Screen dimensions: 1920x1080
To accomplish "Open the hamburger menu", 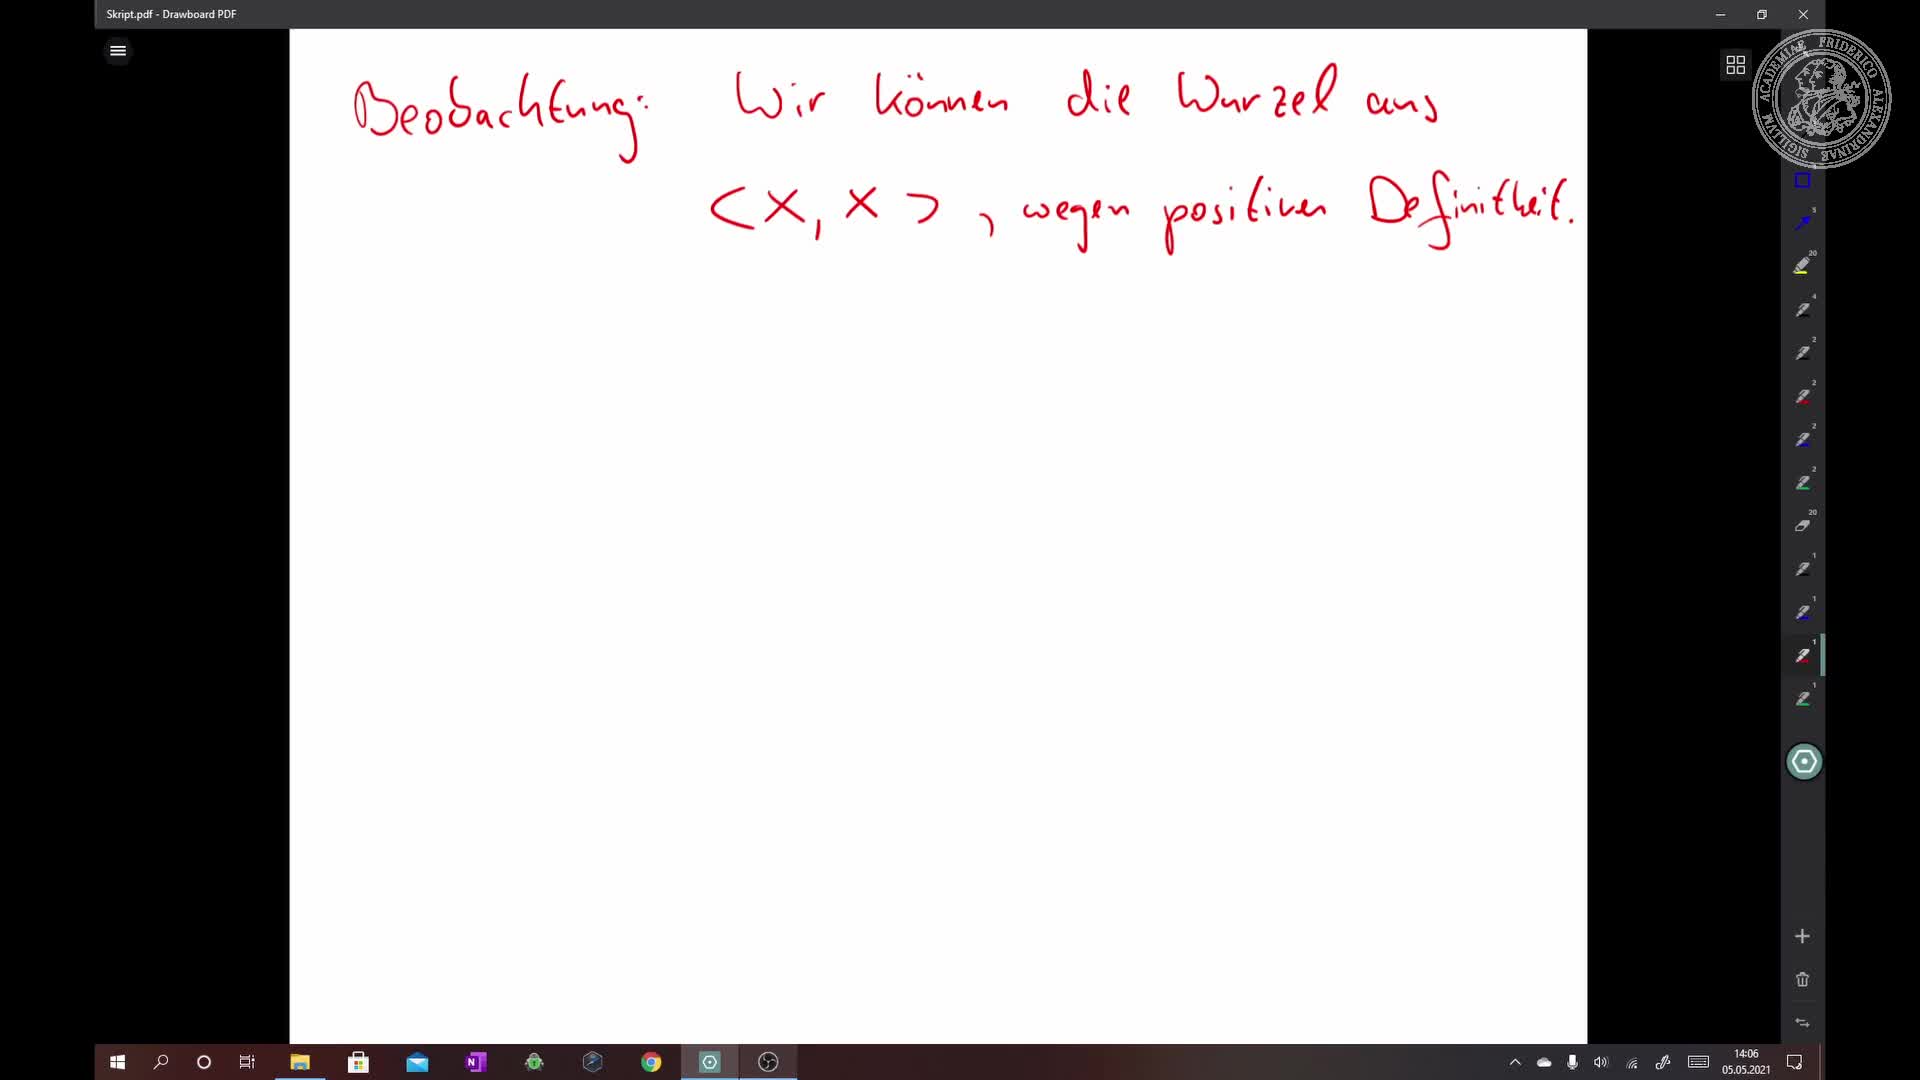I will [x=118, y=51].
